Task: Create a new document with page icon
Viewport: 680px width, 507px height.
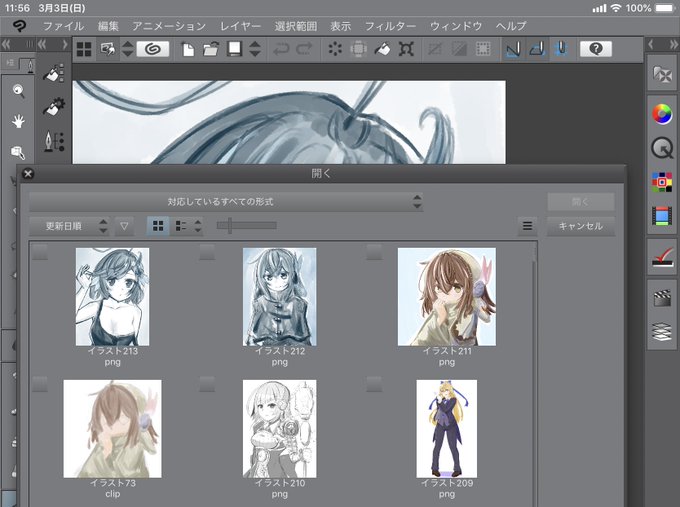Action: point(187,49)
